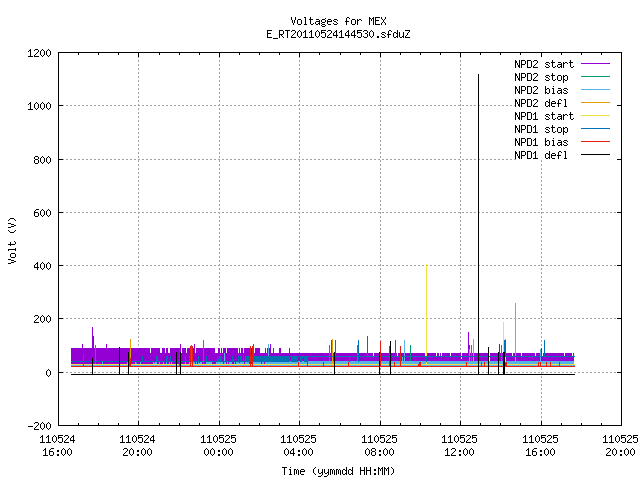The height and width of the screenshot is (480, 640).
Task: Click the -200 y-axis tick label
Action: click(x=39, y=426)
